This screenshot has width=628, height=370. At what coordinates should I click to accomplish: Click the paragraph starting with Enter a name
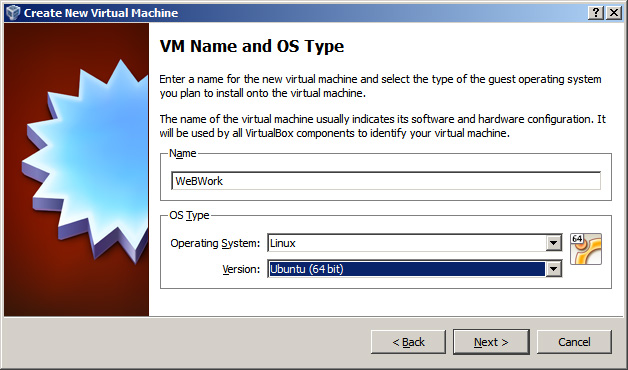click(380, 86)
